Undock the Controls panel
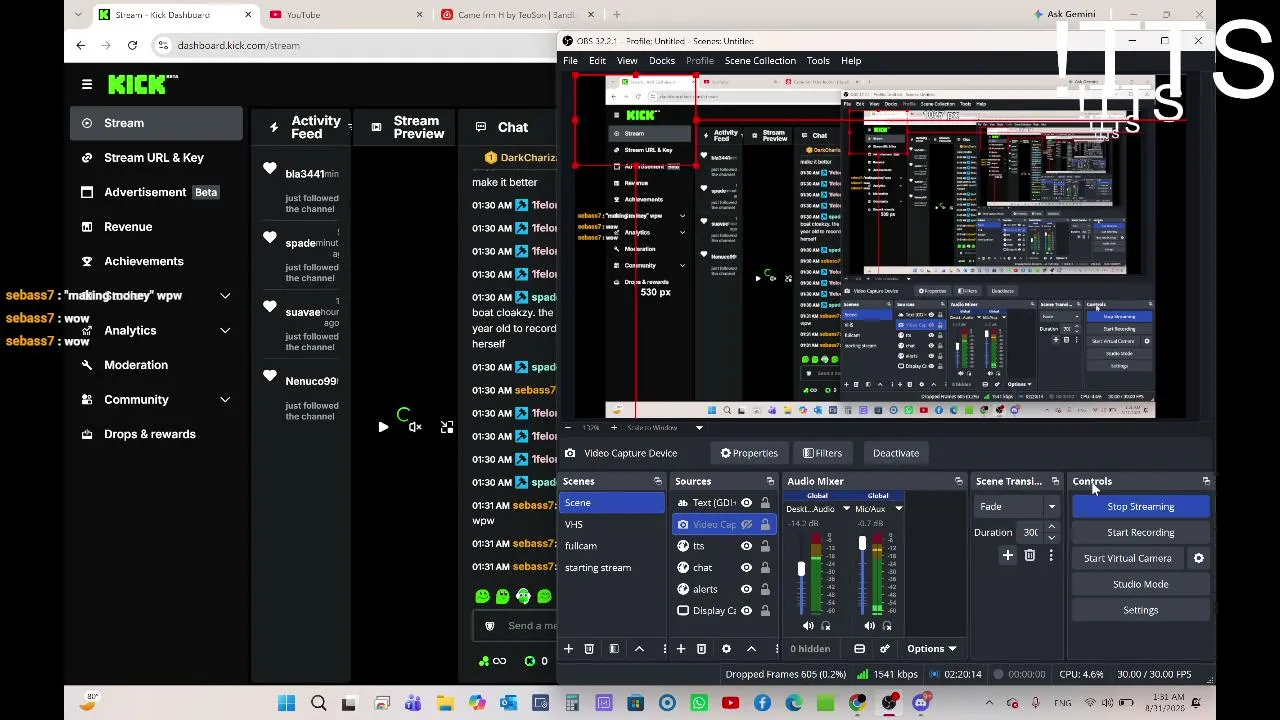 (1206, 482)
